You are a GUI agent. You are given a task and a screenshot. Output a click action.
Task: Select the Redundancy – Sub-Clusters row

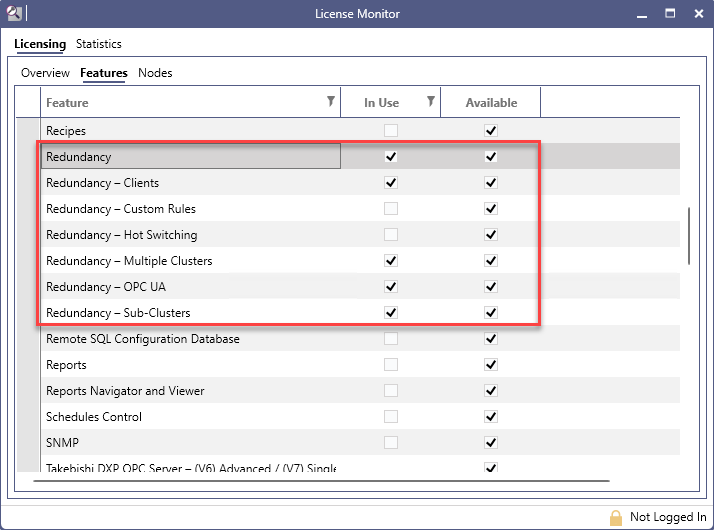pyautogui.click(x=190, y=313)
